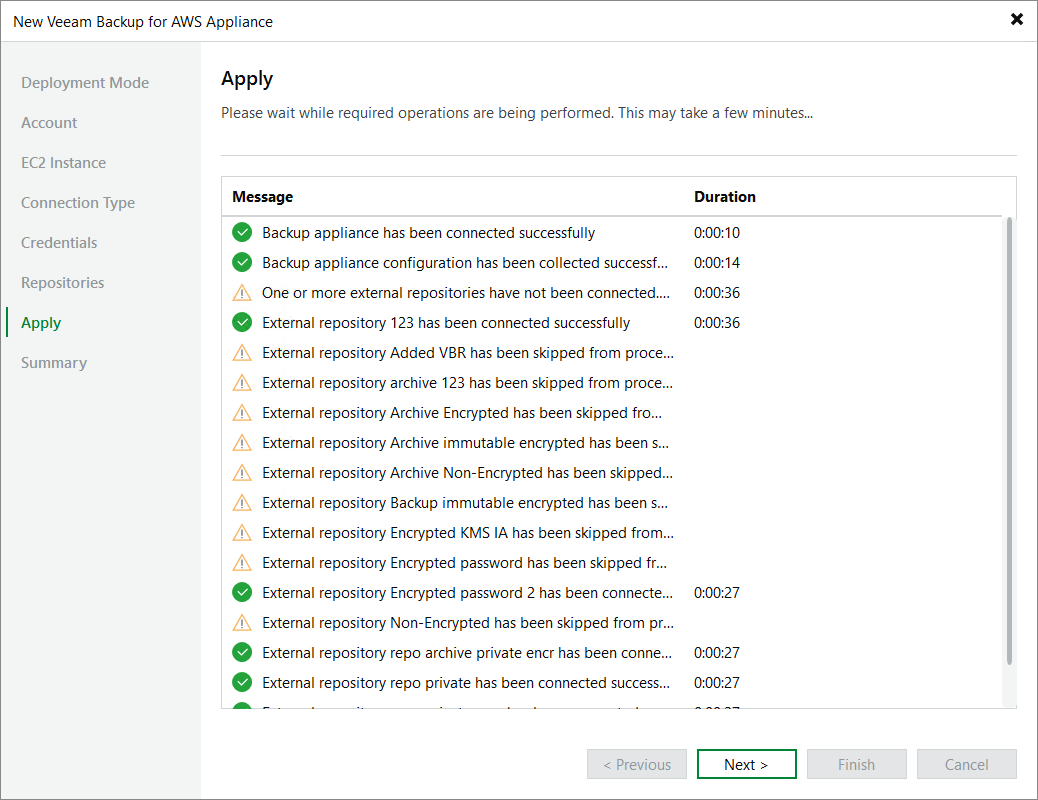Click success icon for 'Backup appliance has been connected'

242,232
